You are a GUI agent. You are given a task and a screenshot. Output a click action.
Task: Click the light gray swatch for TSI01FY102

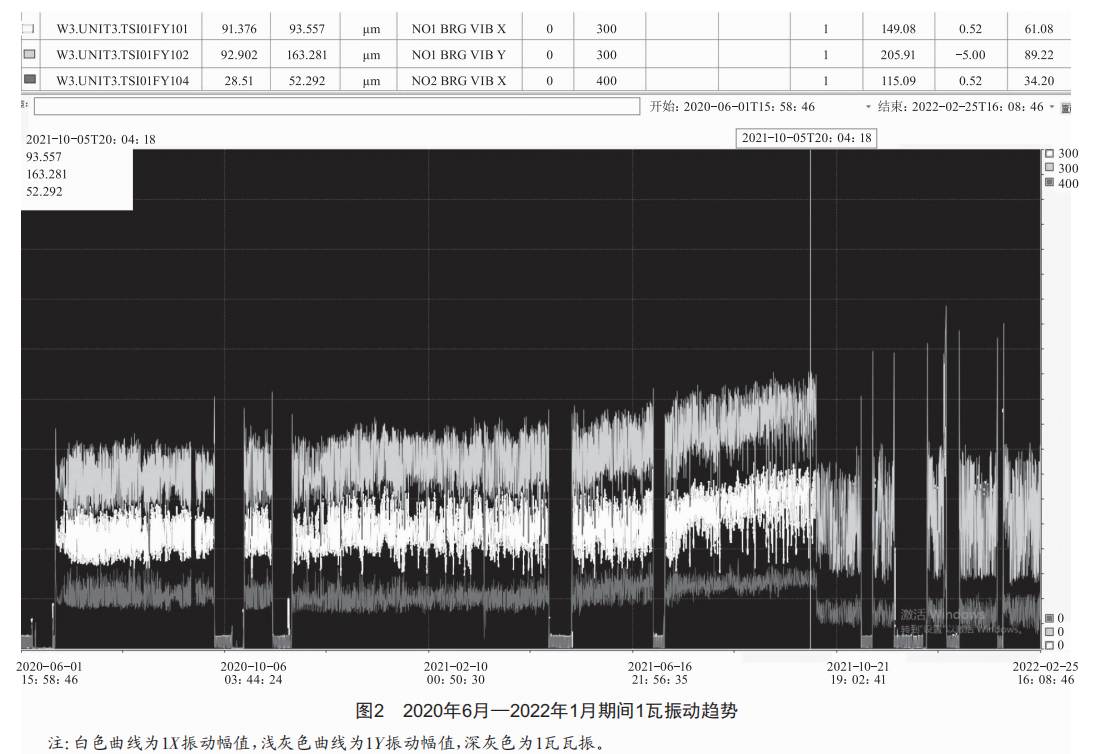point(28,54)
